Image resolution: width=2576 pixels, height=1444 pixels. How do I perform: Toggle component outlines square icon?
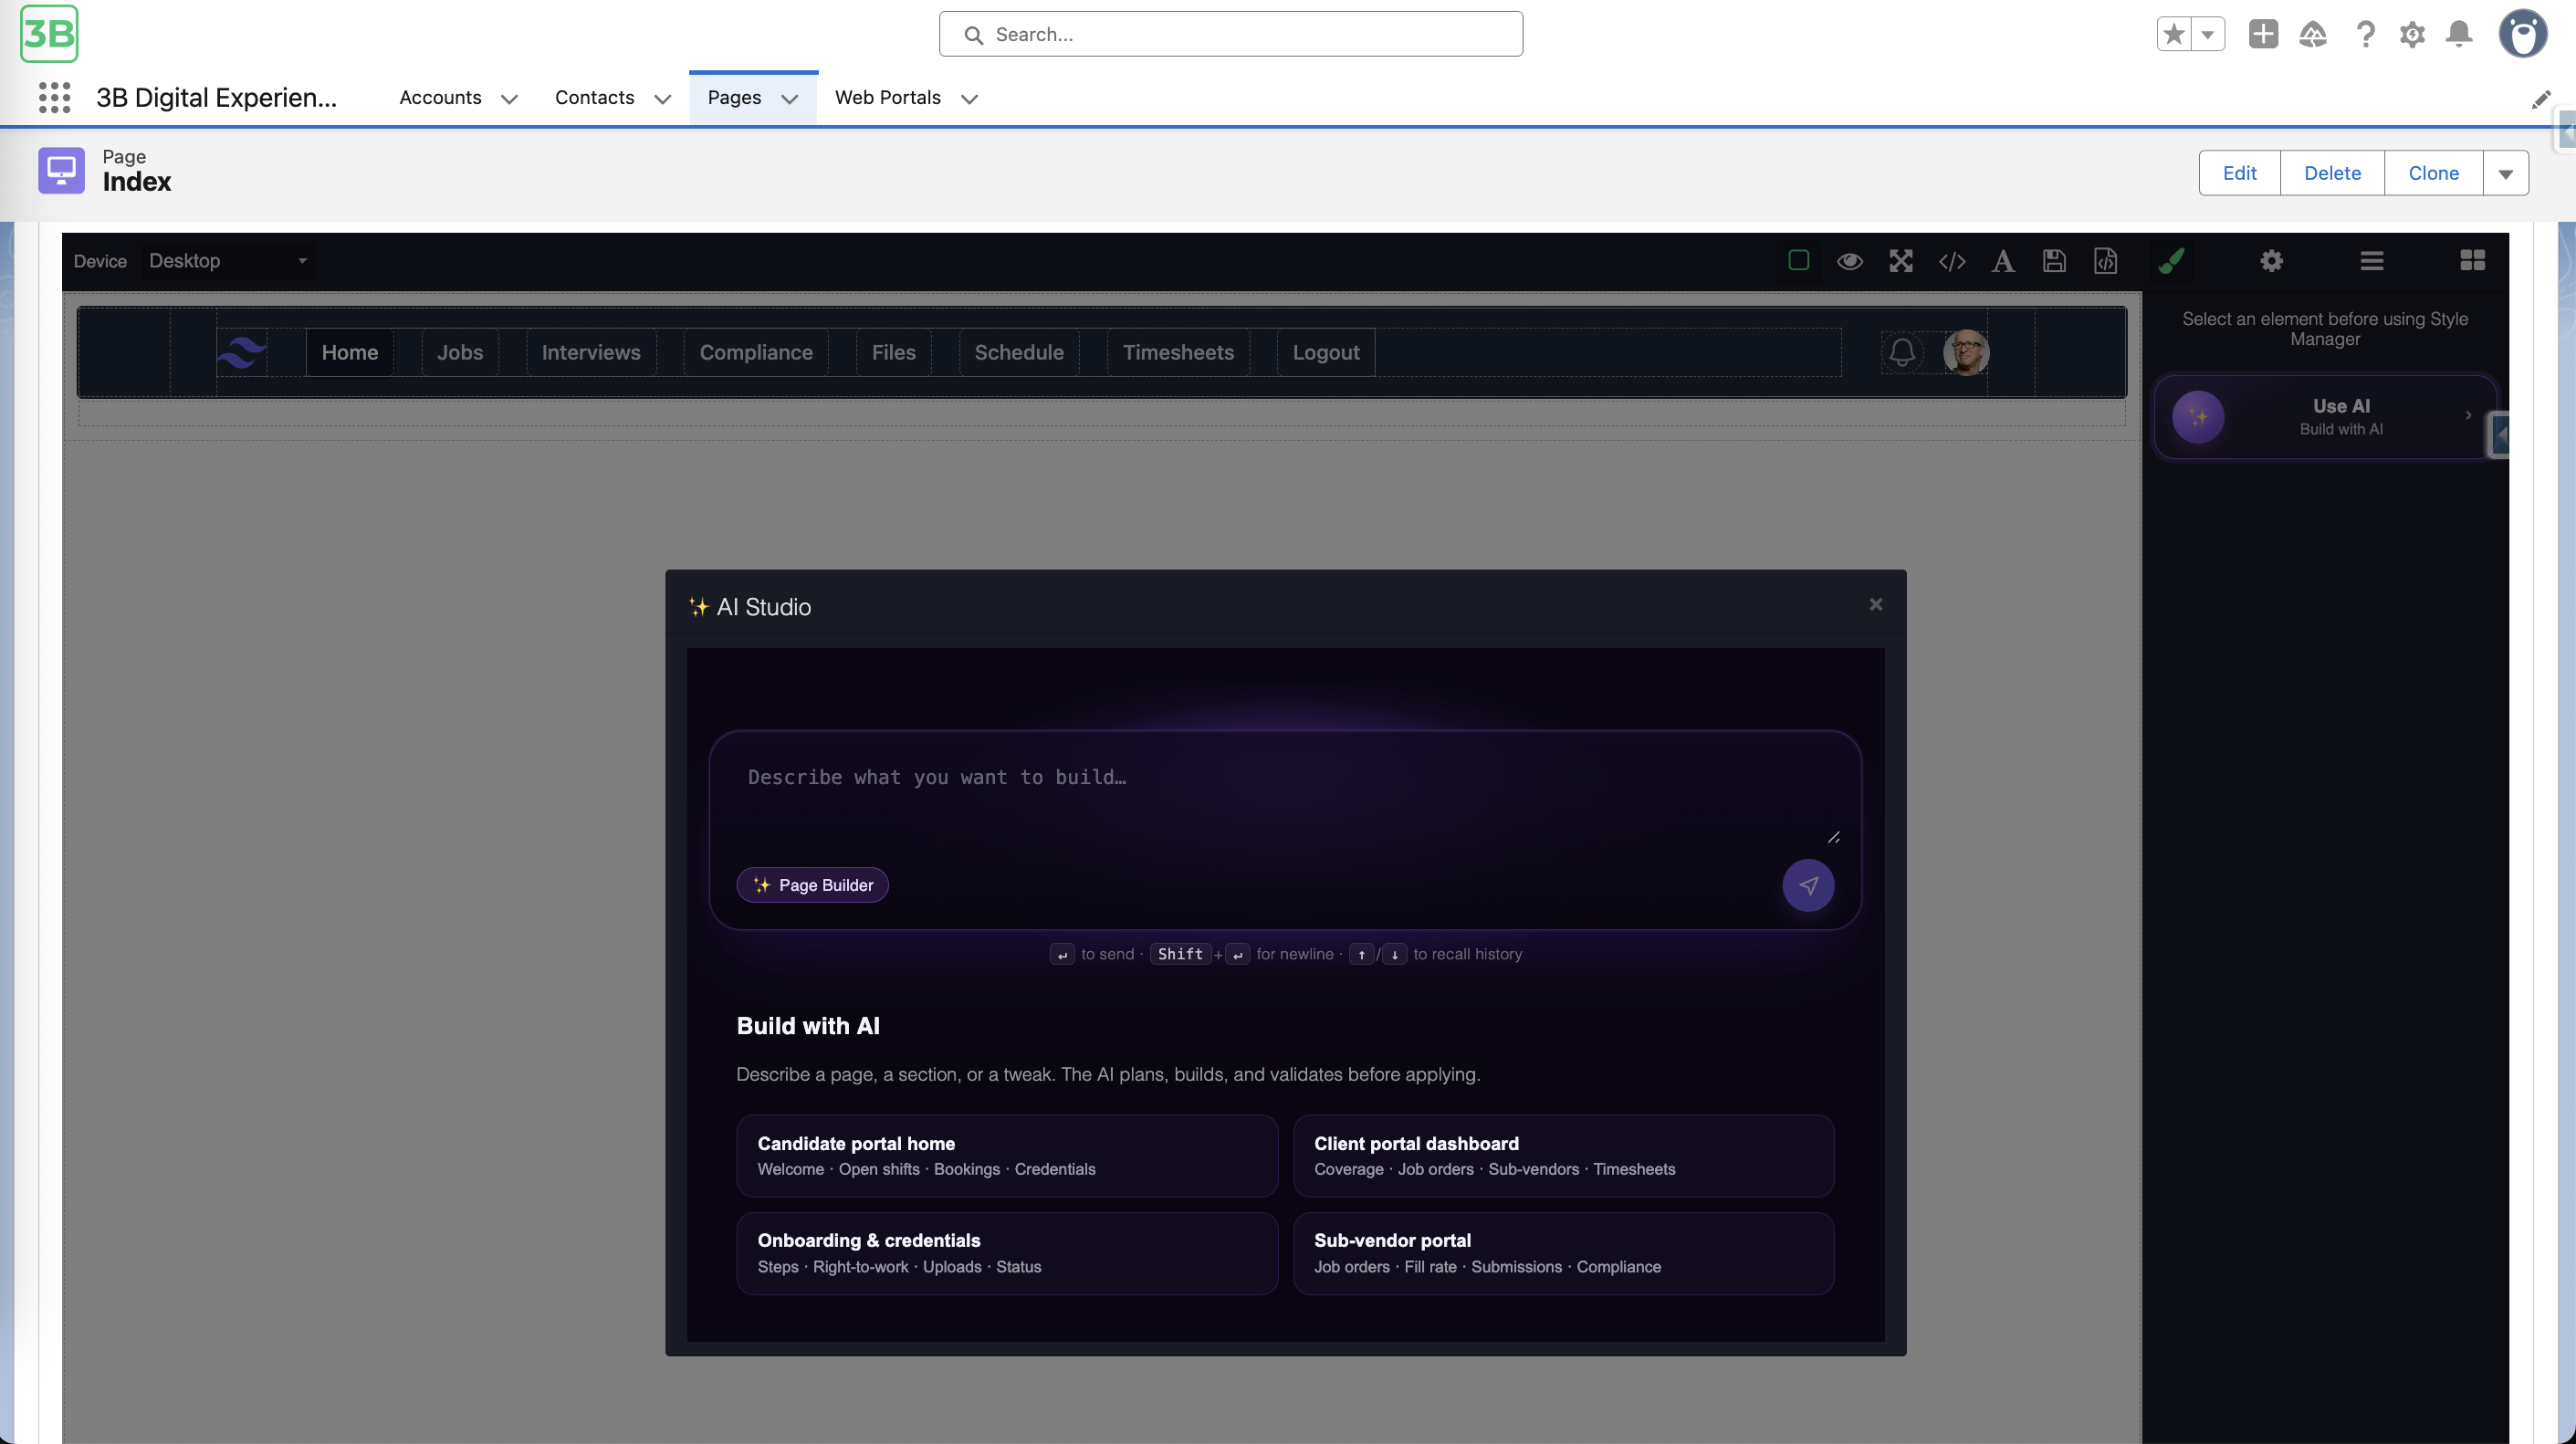click(1798, 261)
